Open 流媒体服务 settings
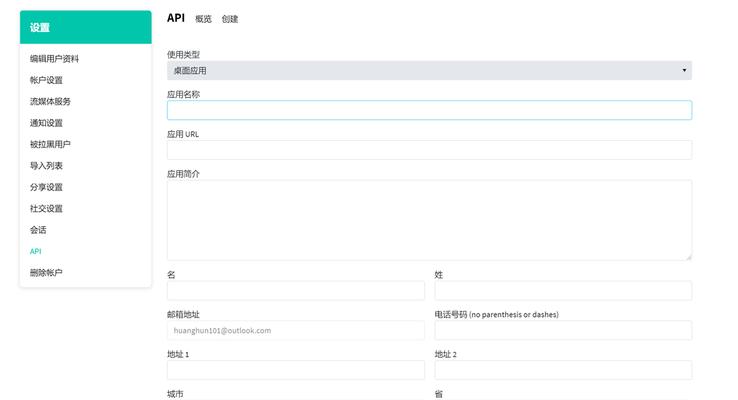 (x=50, y=101)
